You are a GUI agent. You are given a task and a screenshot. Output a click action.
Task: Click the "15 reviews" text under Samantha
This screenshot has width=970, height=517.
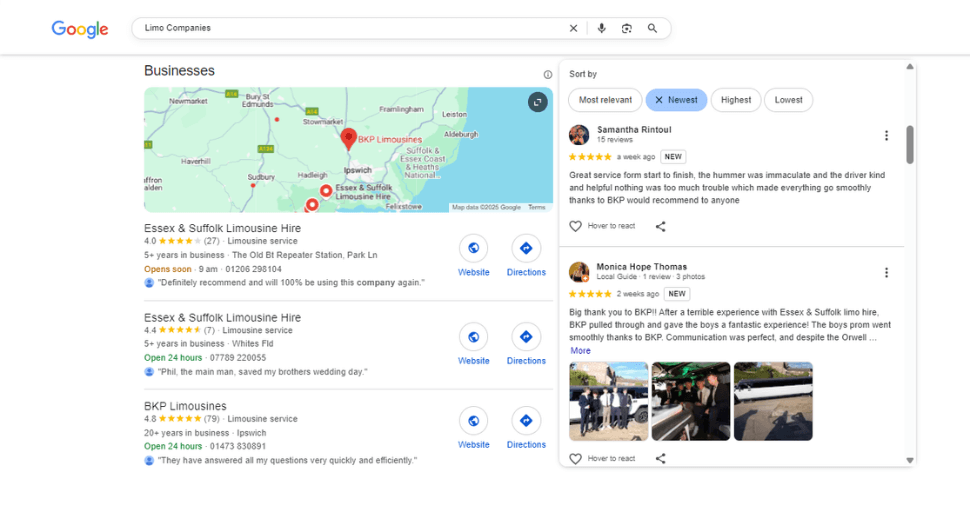[x=614, y=140]
